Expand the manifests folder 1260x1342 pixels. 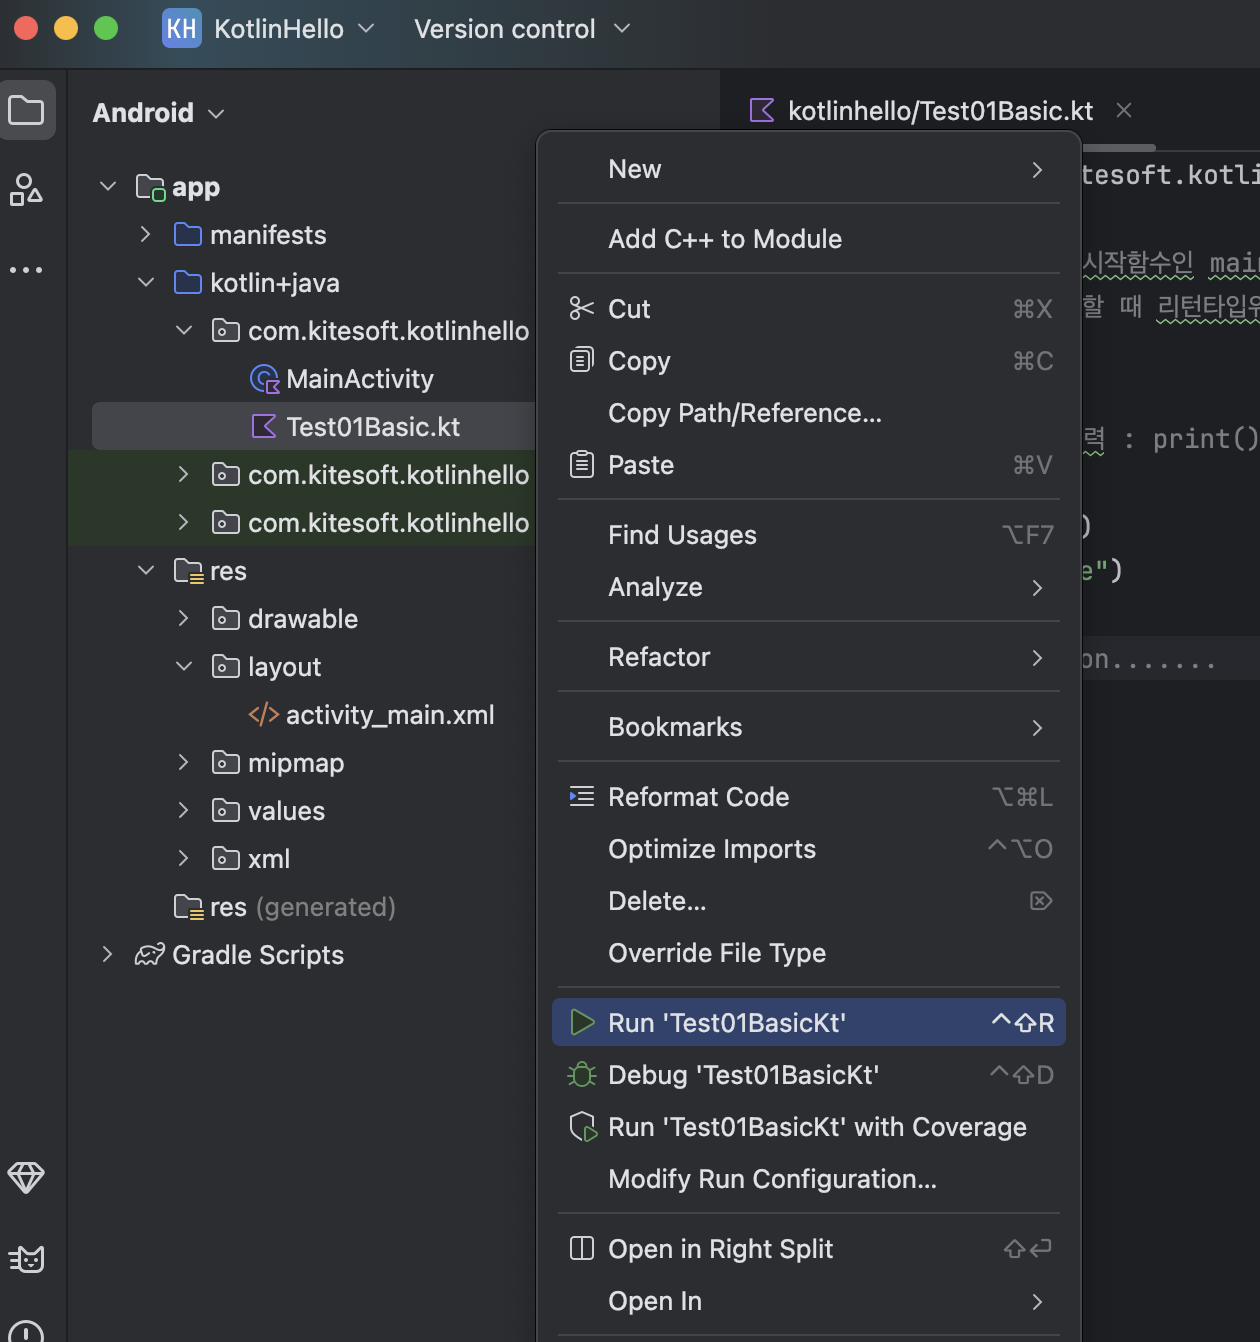[x=146, y=234]
